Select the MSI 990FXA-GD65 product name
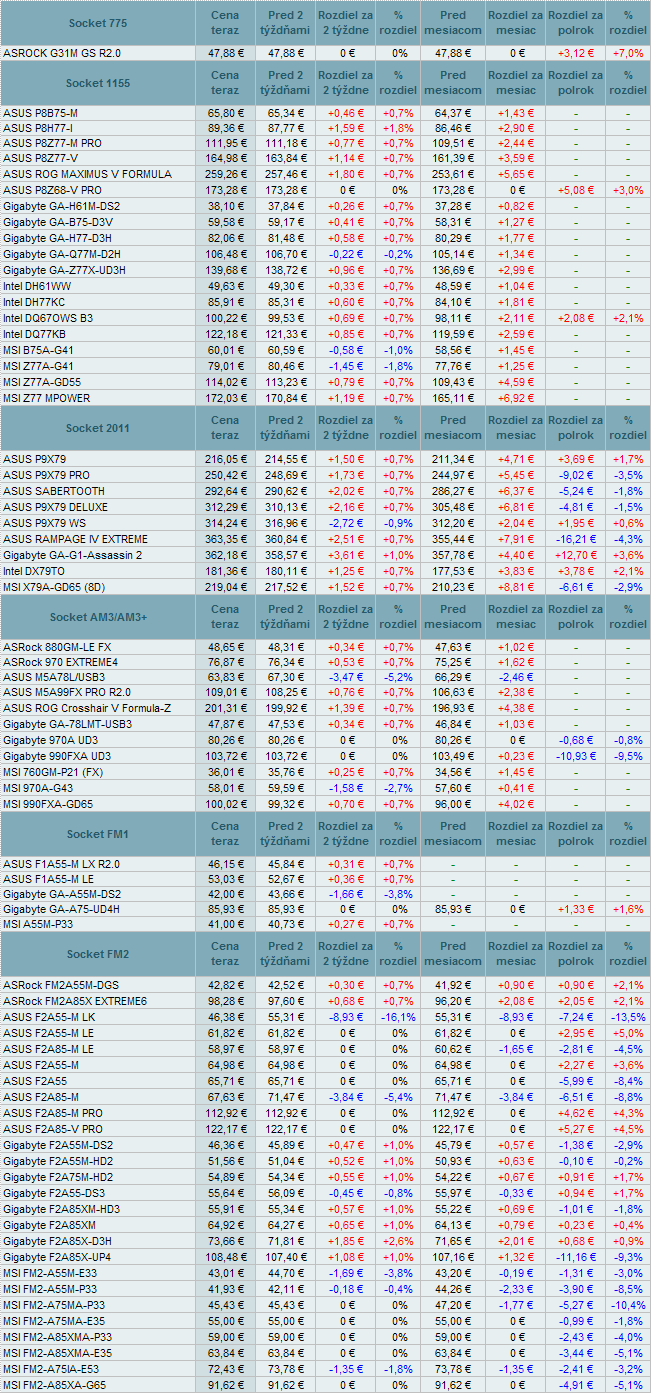 click(x=49, y=803)
